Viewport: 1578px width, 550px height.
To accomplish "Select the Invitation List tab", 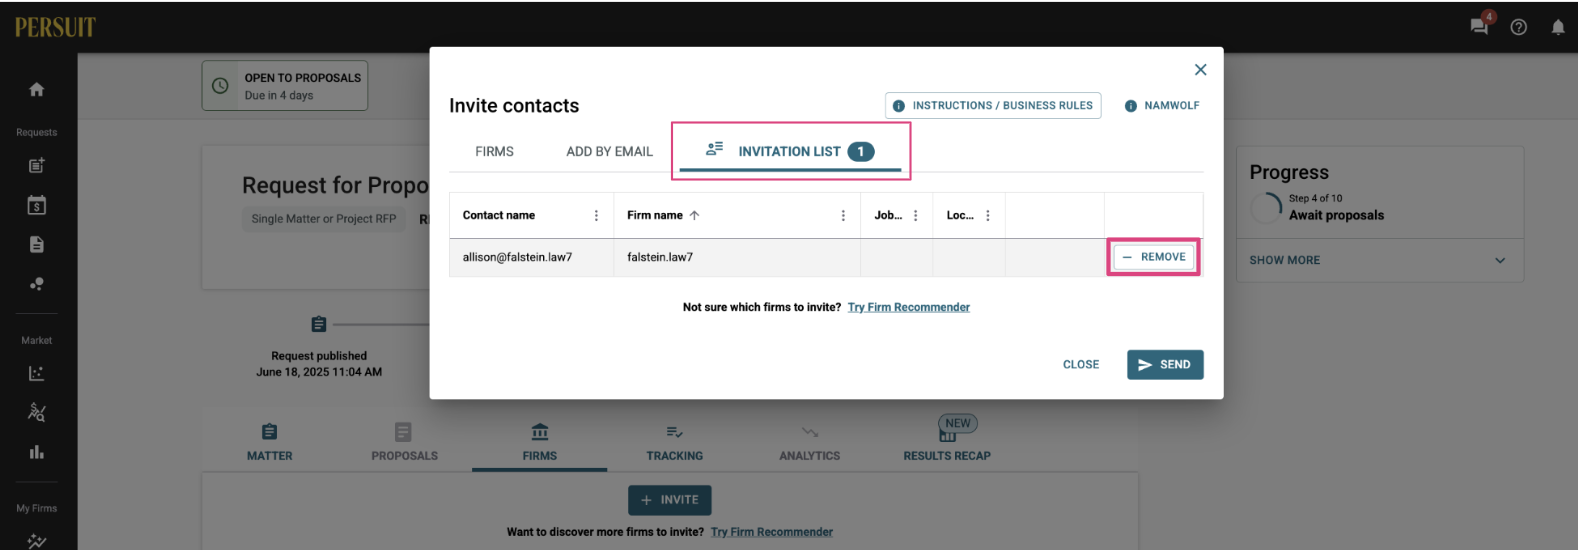I will tap(790, 151).
